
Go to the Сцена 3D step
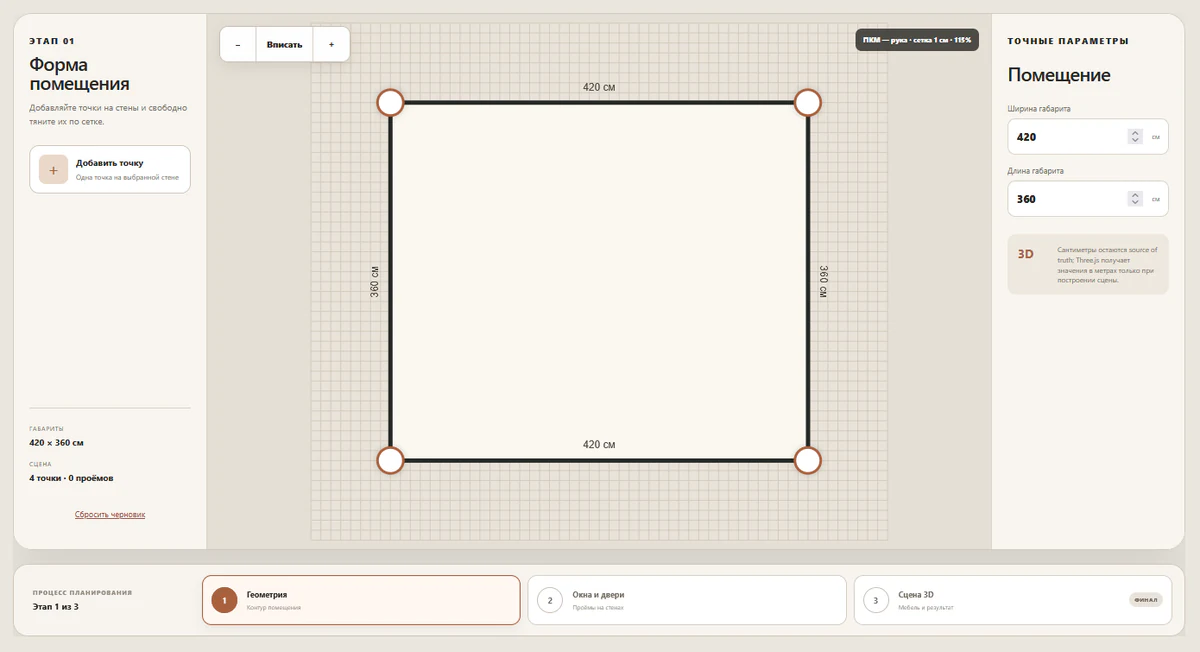pyautogui.click(x=1012, y=600)
